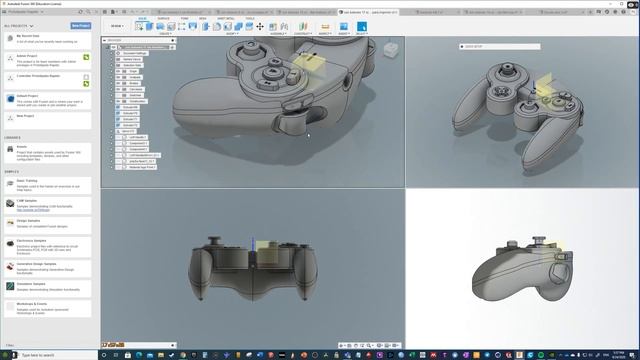
Task: Toggle visibility eye of Bodies folder
Action: point(118,83)
